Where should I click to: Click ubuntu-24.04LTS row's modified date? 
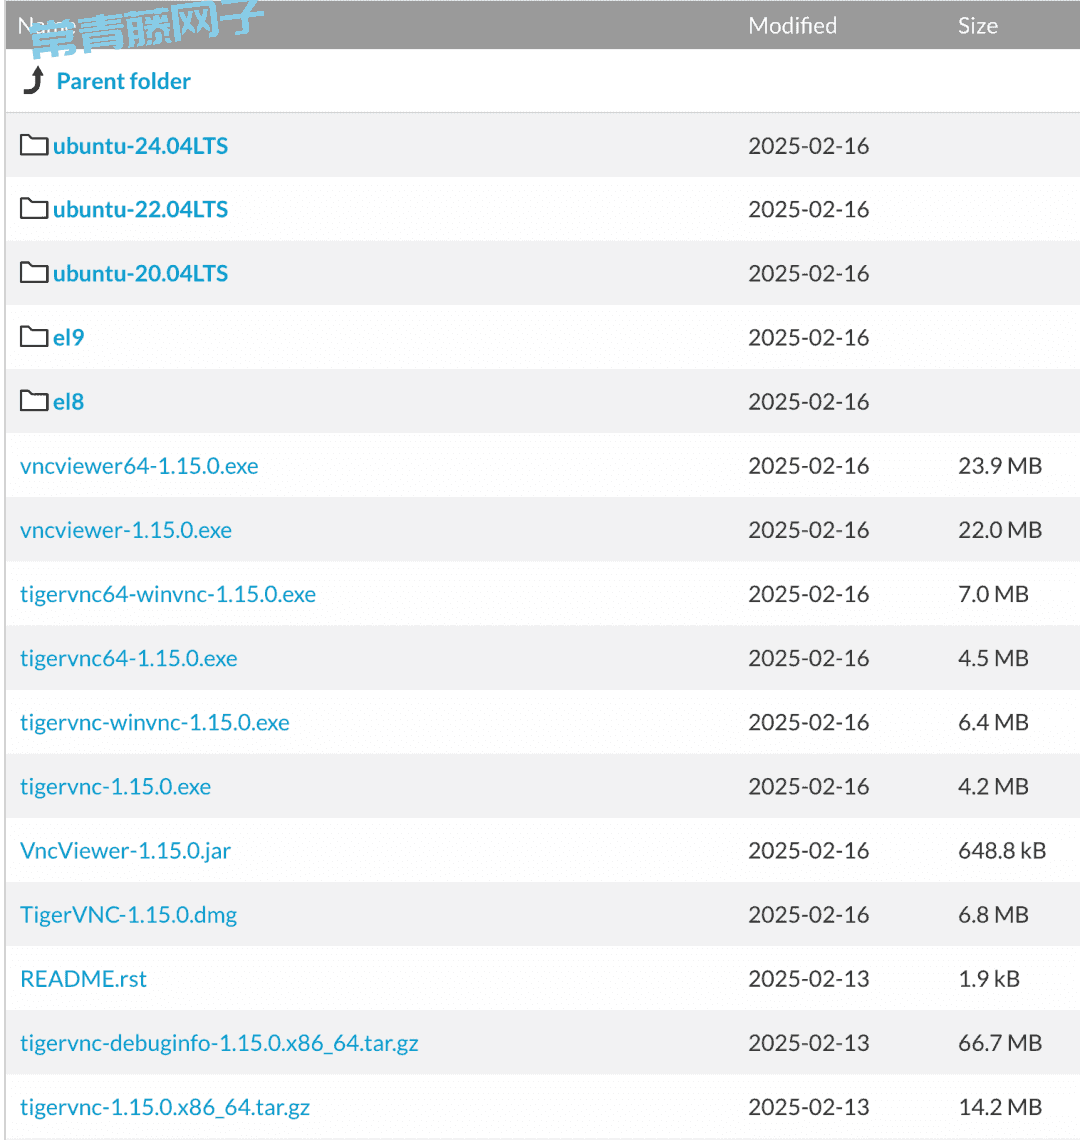[x=809, y=146]
